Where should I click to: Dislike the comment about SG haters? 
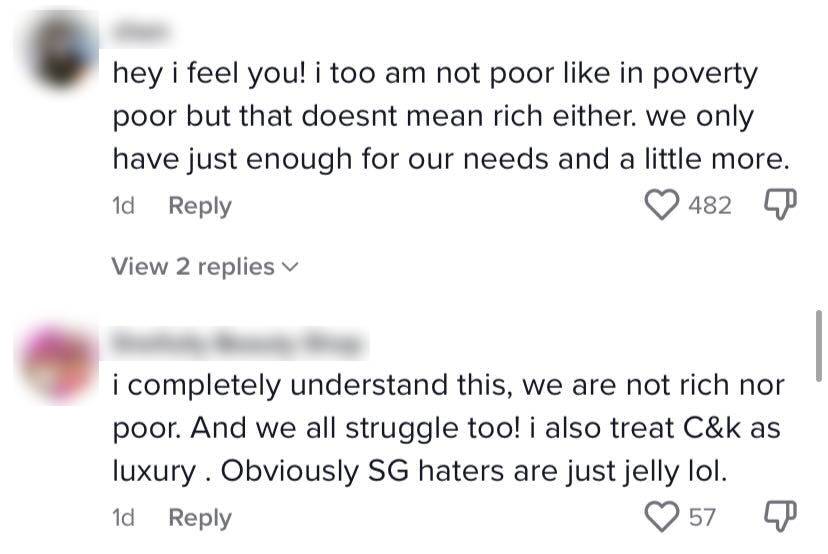coord(778,518)
